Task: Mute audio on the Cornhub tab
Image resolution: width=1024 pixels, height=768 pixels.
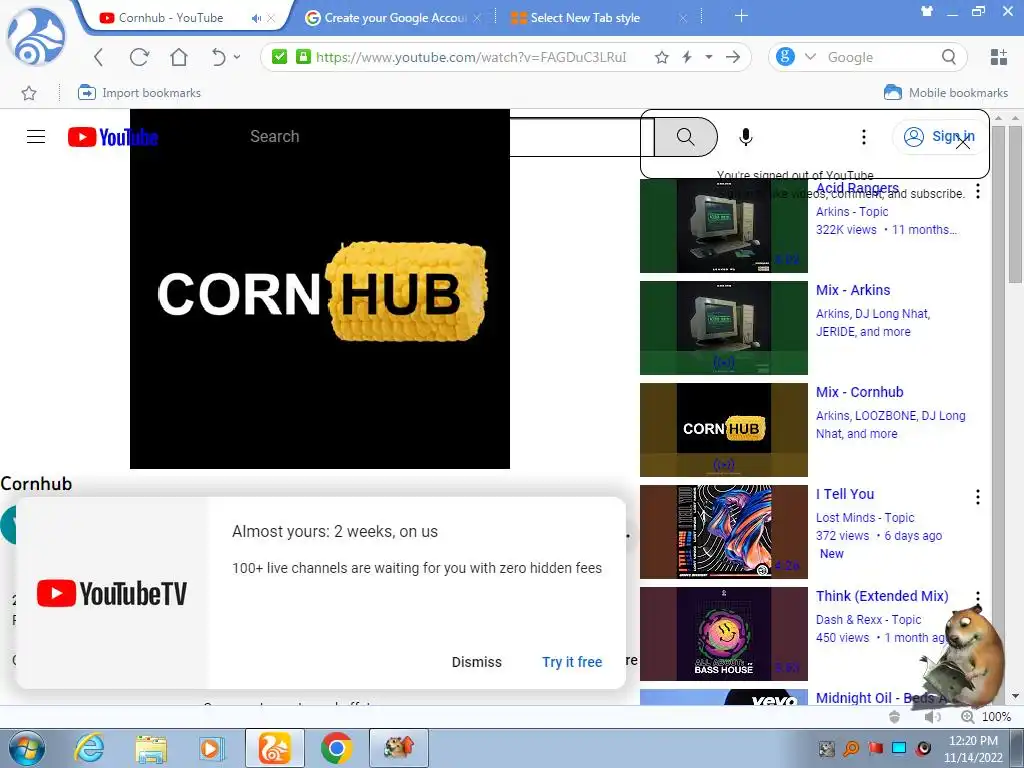Action: coord(257,18)
